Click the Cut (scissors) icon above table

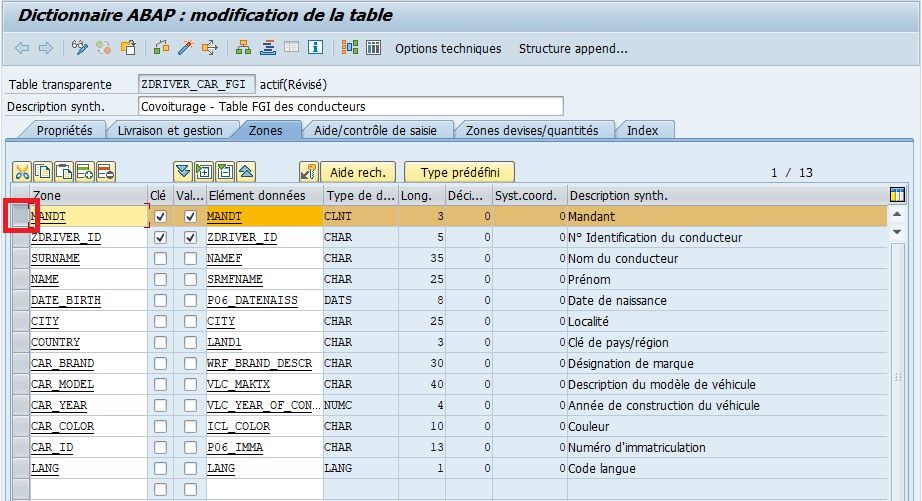coord(21,172)
